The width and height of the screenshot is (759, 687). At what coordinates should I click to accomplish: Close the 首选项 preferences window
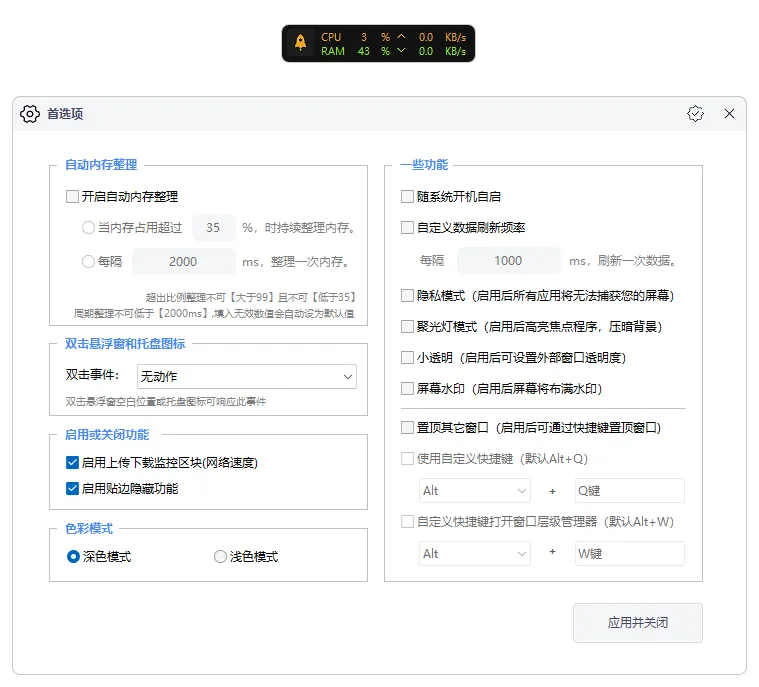click(x=729, y=114)
